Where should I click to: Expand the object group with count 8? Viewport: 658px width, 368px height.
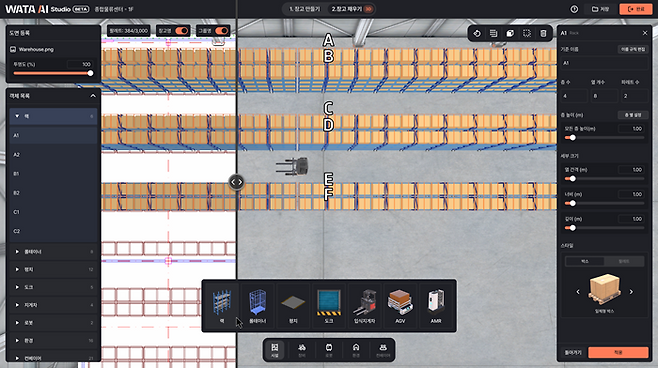pos(17,252)
